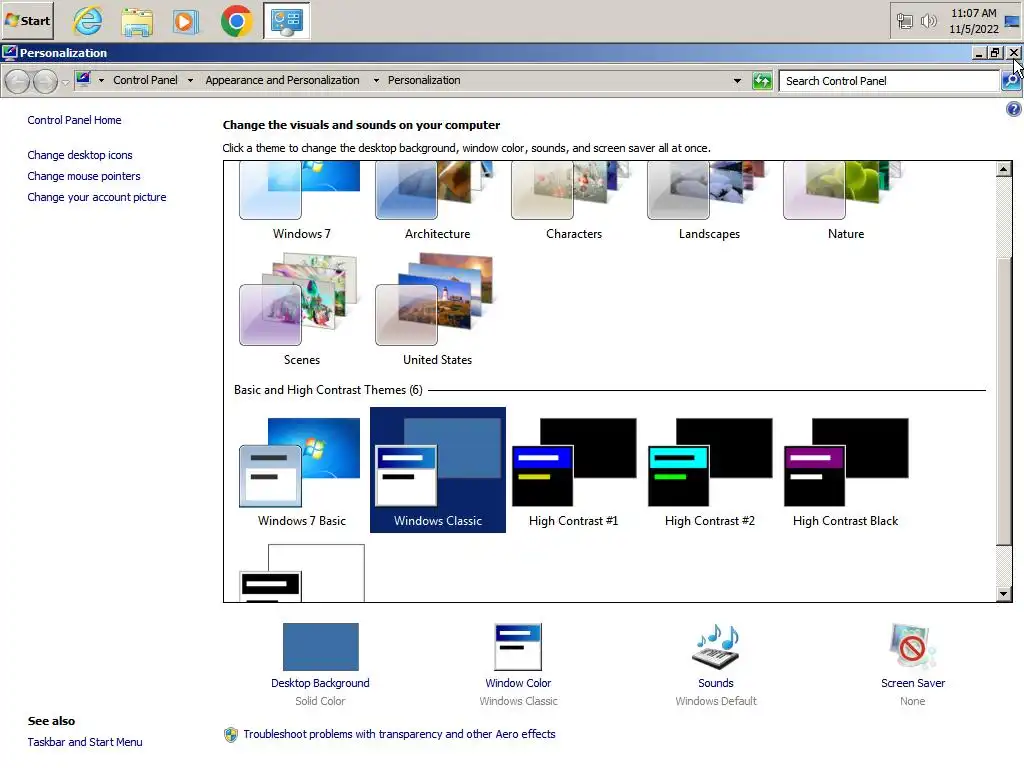This screenshot has height=768, width=1024.
Task: Choose the Scenes theme
Action: [x=301, y=310]
